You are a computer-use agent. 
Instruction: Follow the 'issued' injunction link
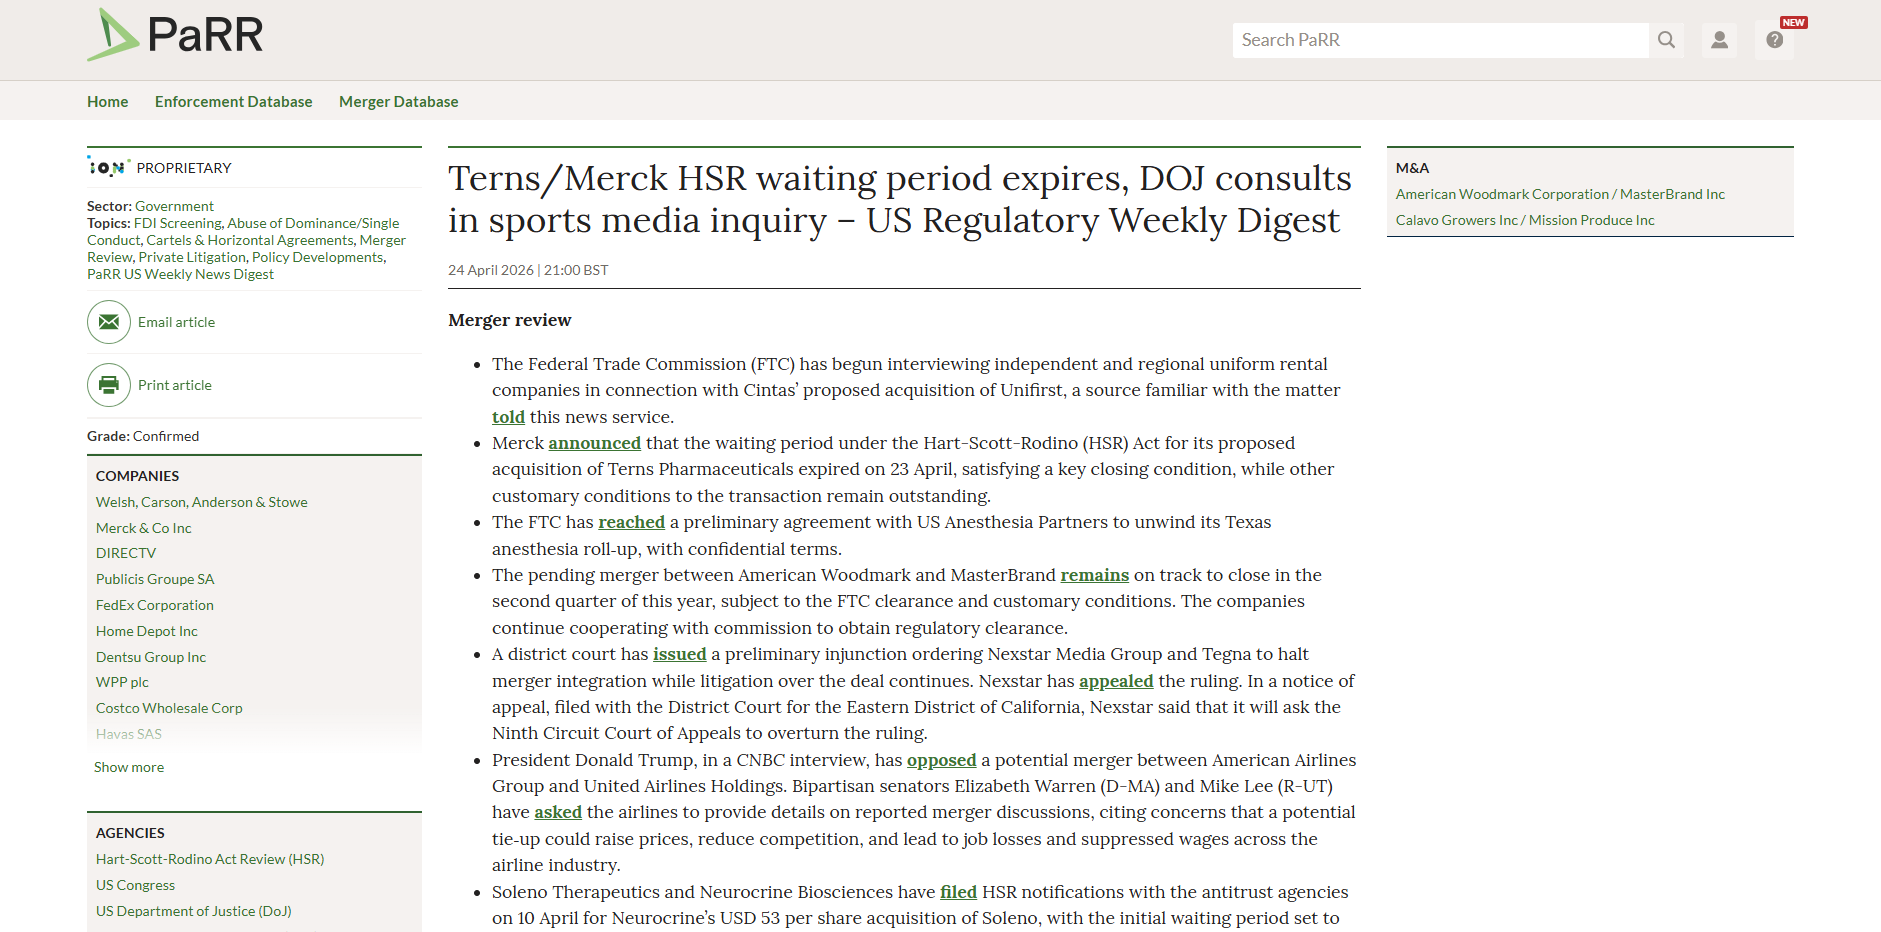[679, 654]
